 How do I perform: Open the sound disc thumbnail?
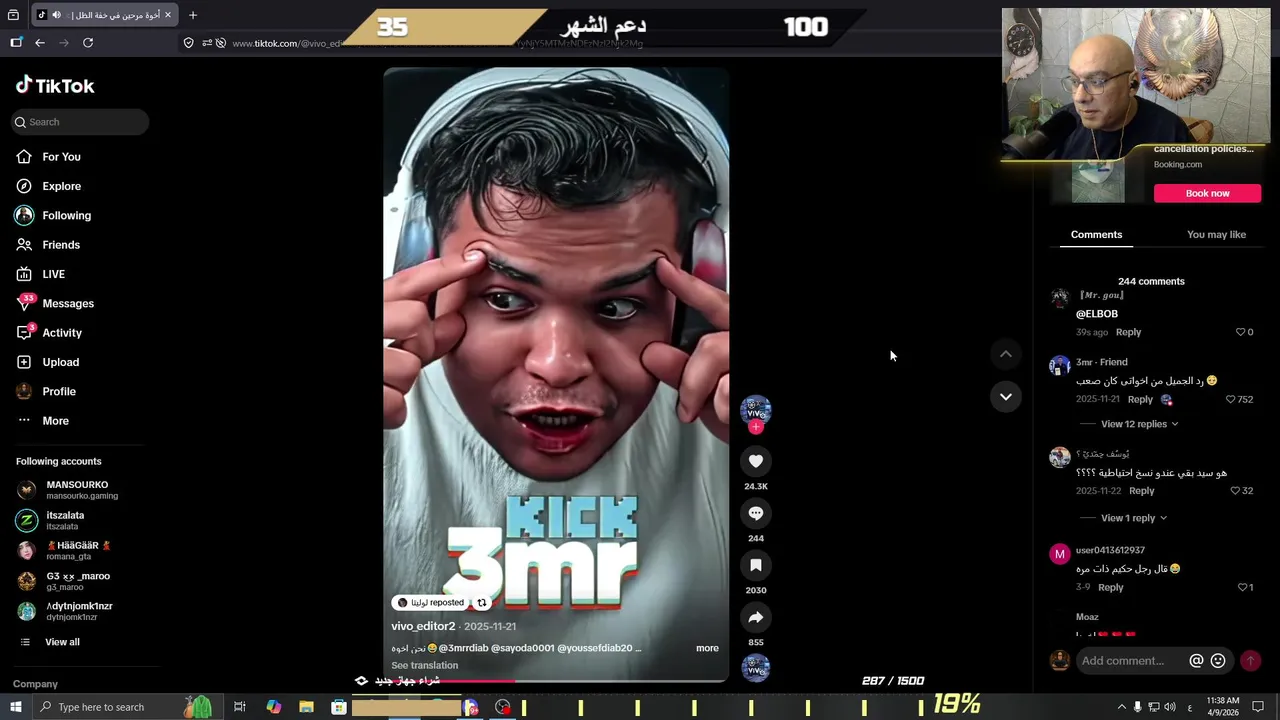click(756, 668)
